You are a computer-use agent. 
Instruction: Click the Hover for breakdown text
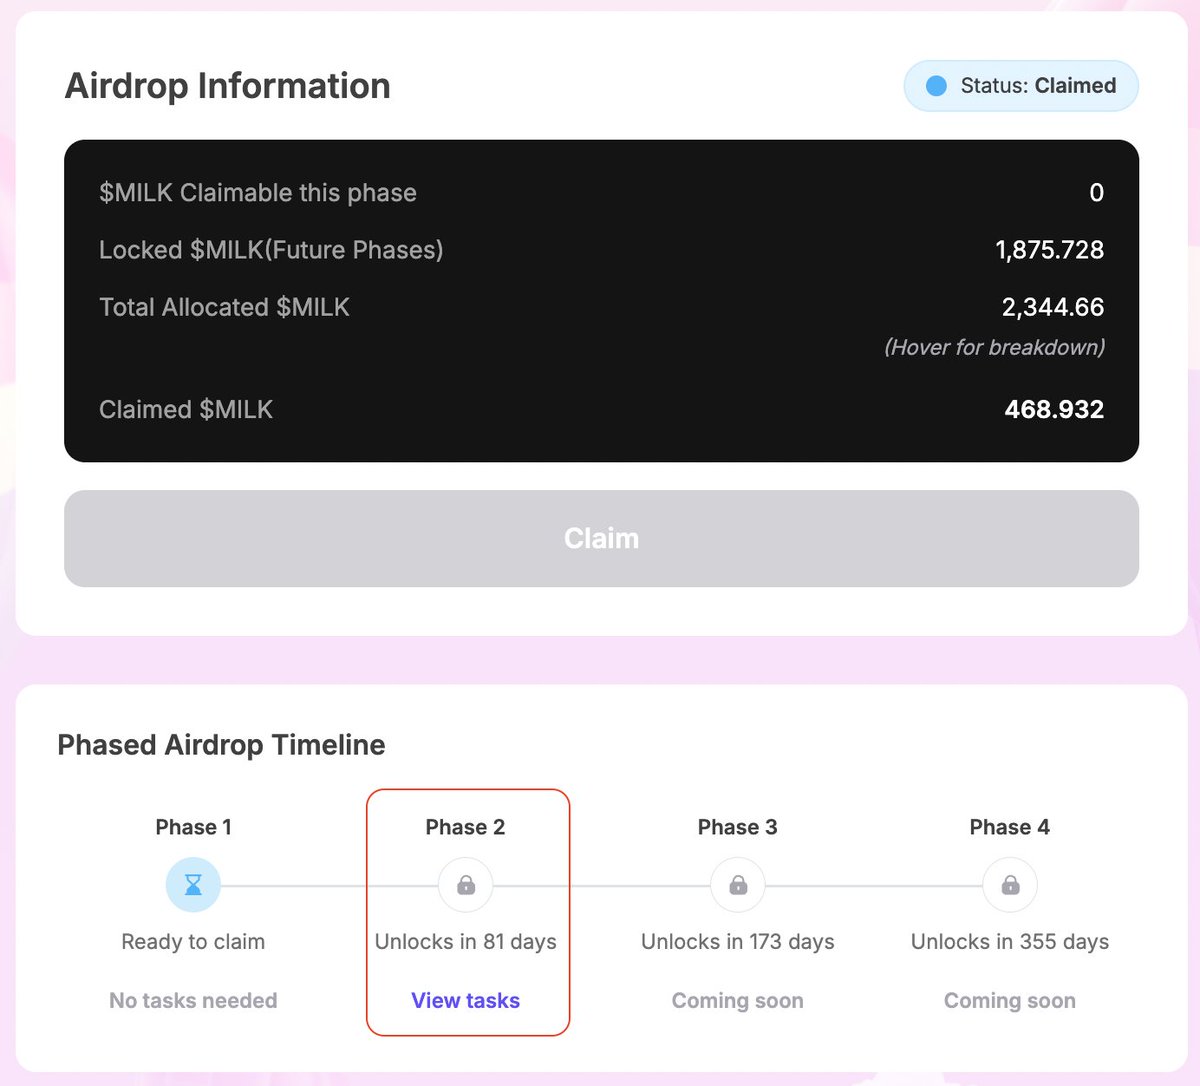pos(994,347)
